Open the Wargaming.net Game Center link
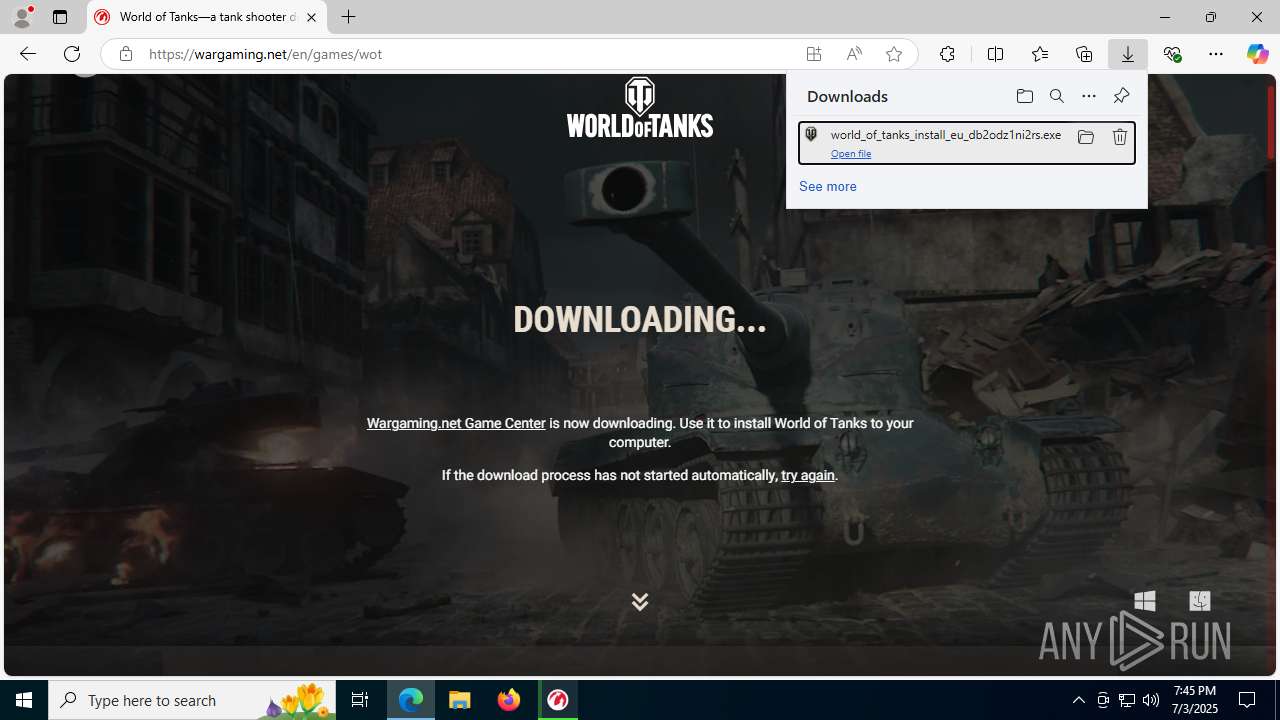Viewport: 1280px width, 720px height. pyautogui.click(x=456, y=423)
